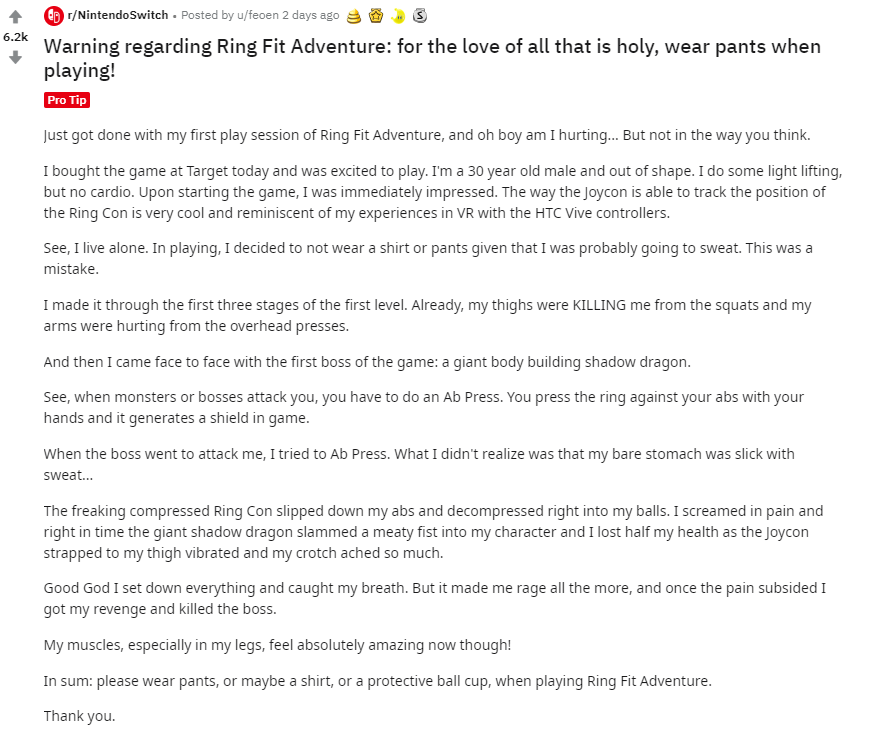Click the '2 days ago' timestamp
This screenshot has height=730, width=871.
pos(311,15)
